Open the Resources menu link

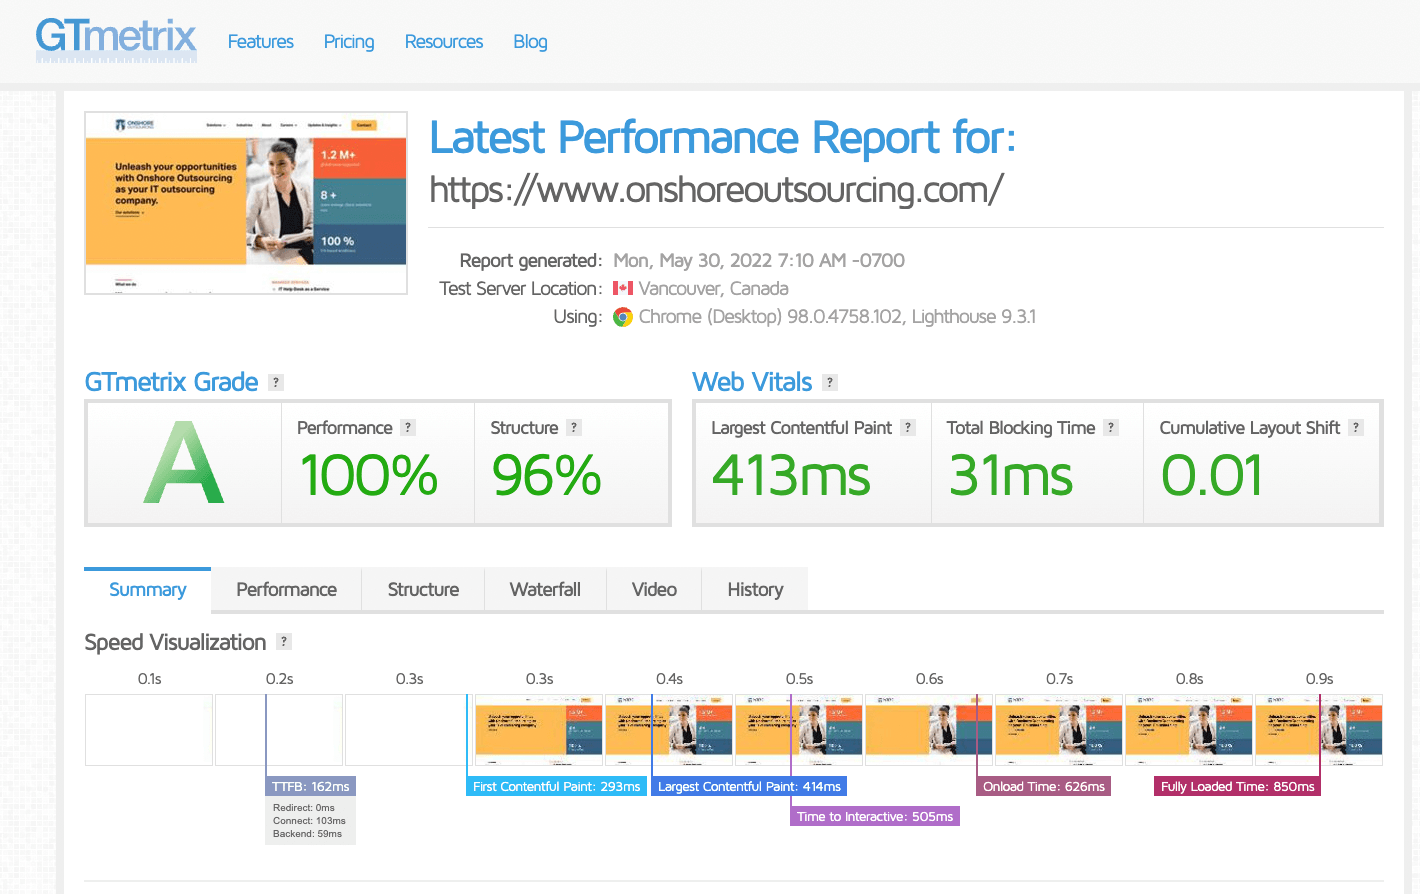pos(444,42)
